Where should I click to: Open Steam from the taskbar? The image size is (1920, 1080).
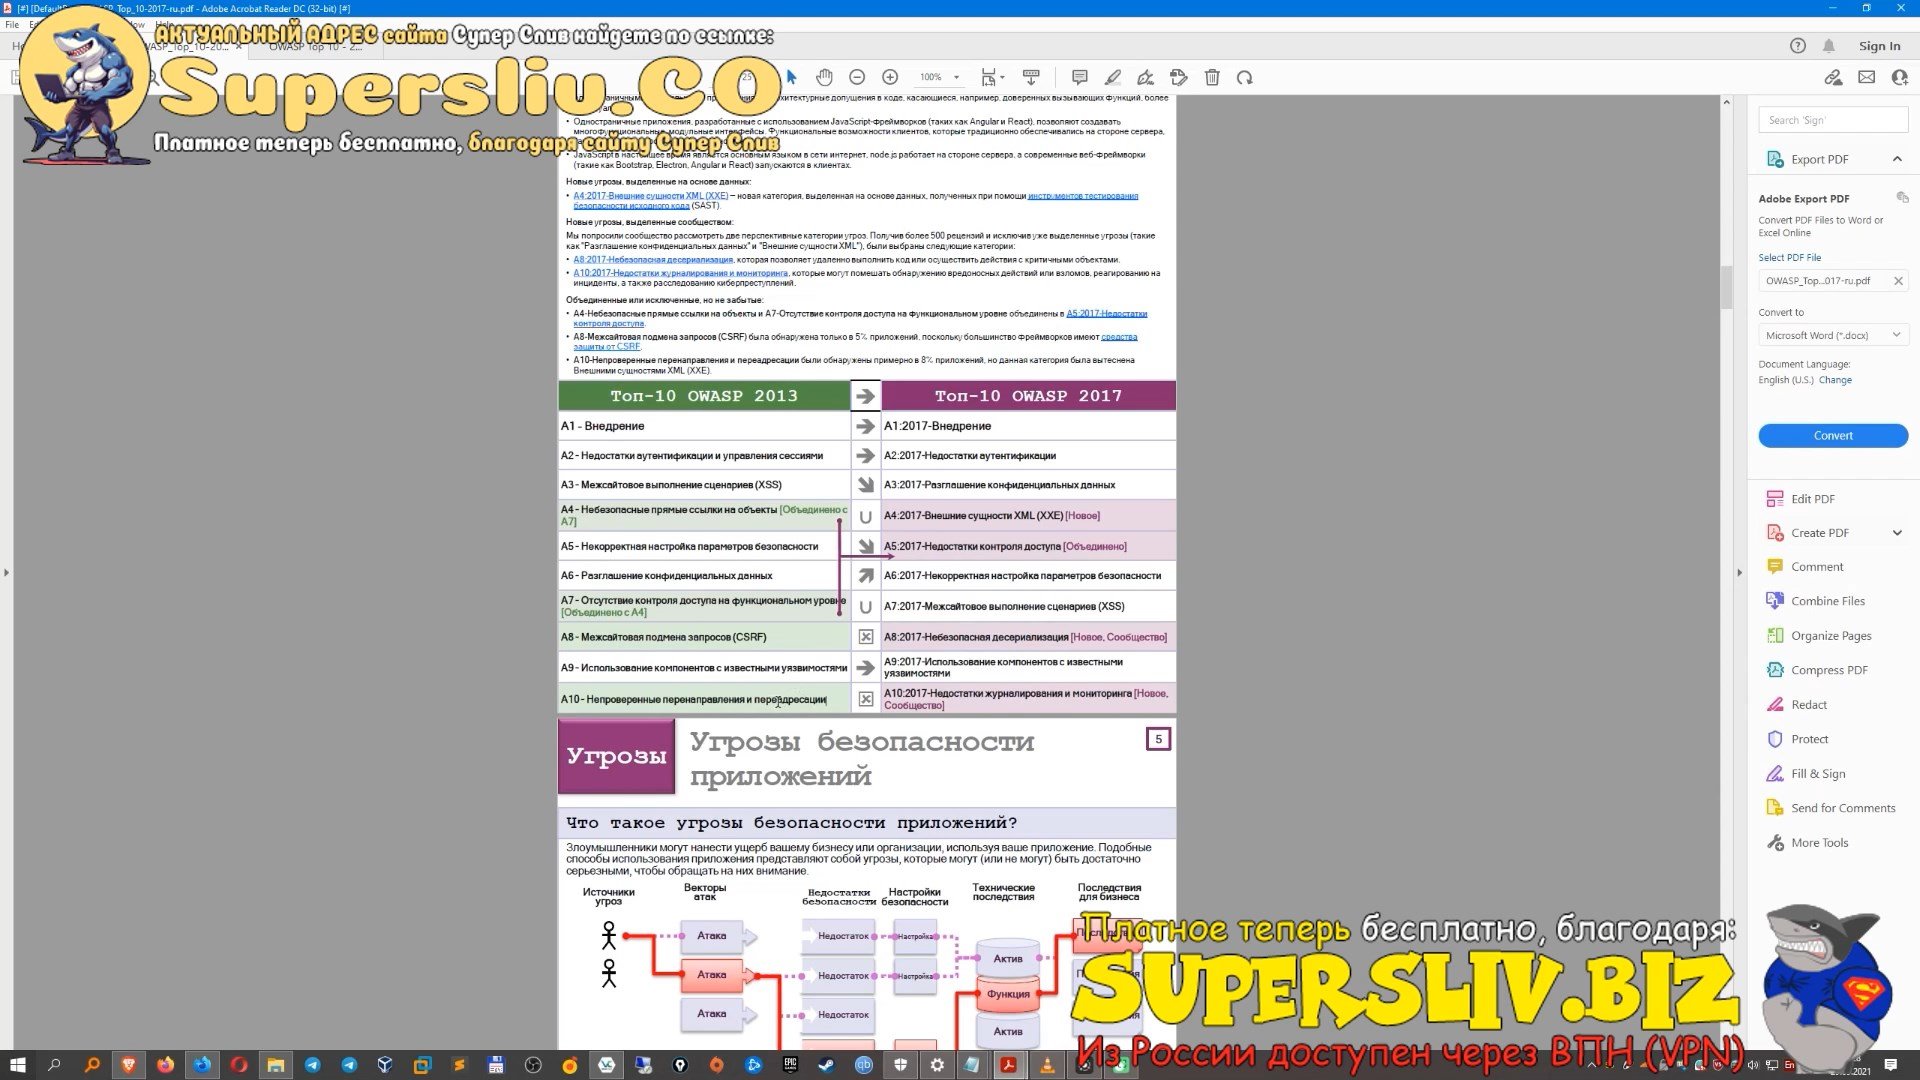click(827, 1065)
